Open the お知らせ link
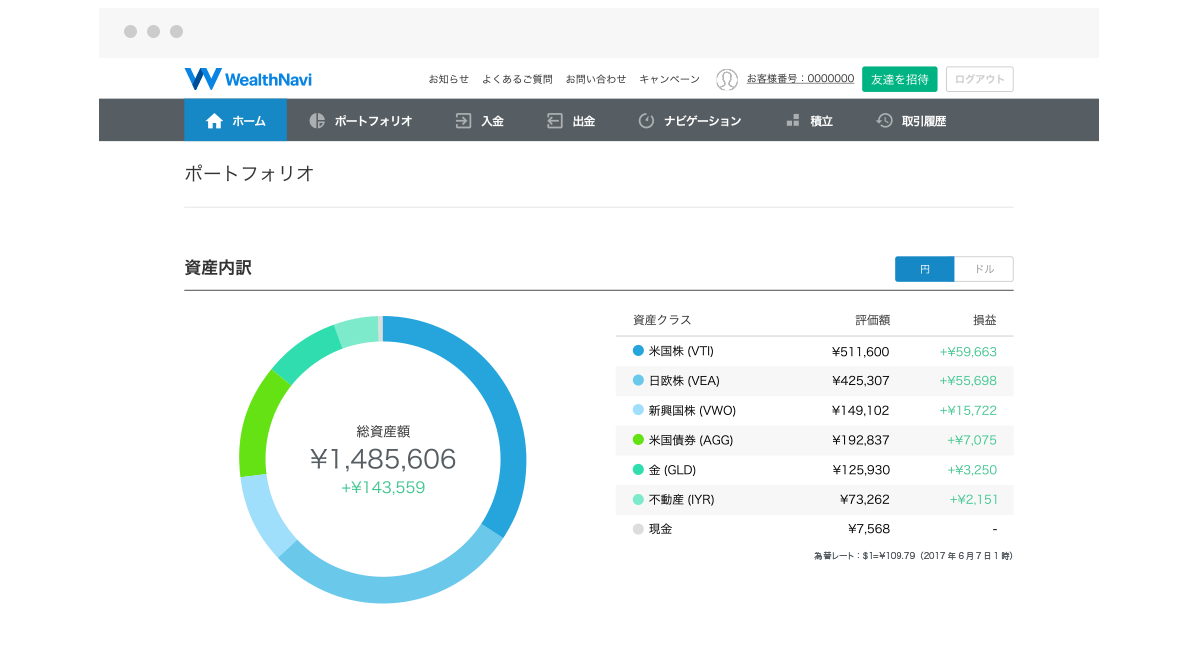 click(x=448, y=79)
